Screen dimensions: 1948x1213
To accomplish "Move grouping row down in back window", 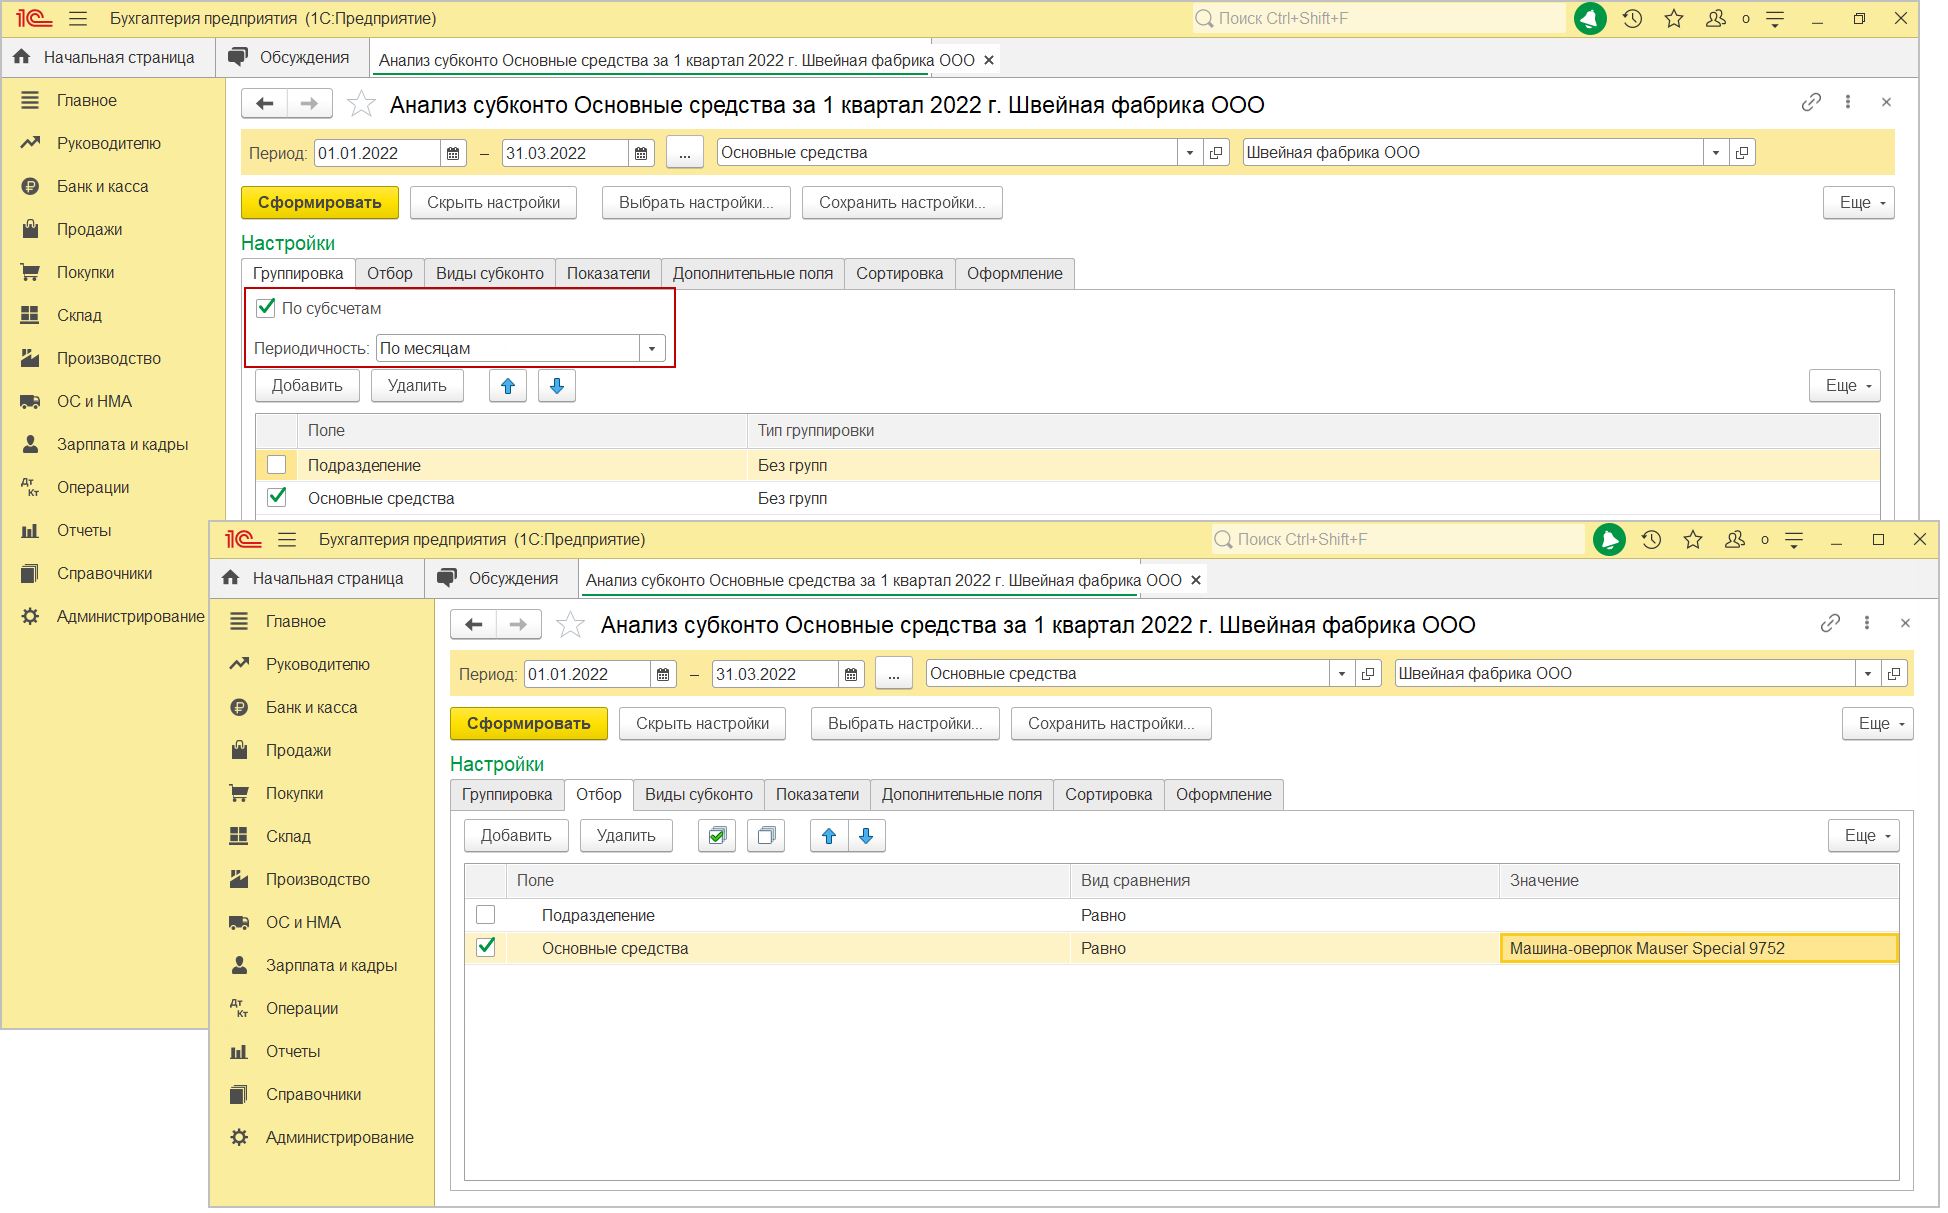I will click(557, 386).
